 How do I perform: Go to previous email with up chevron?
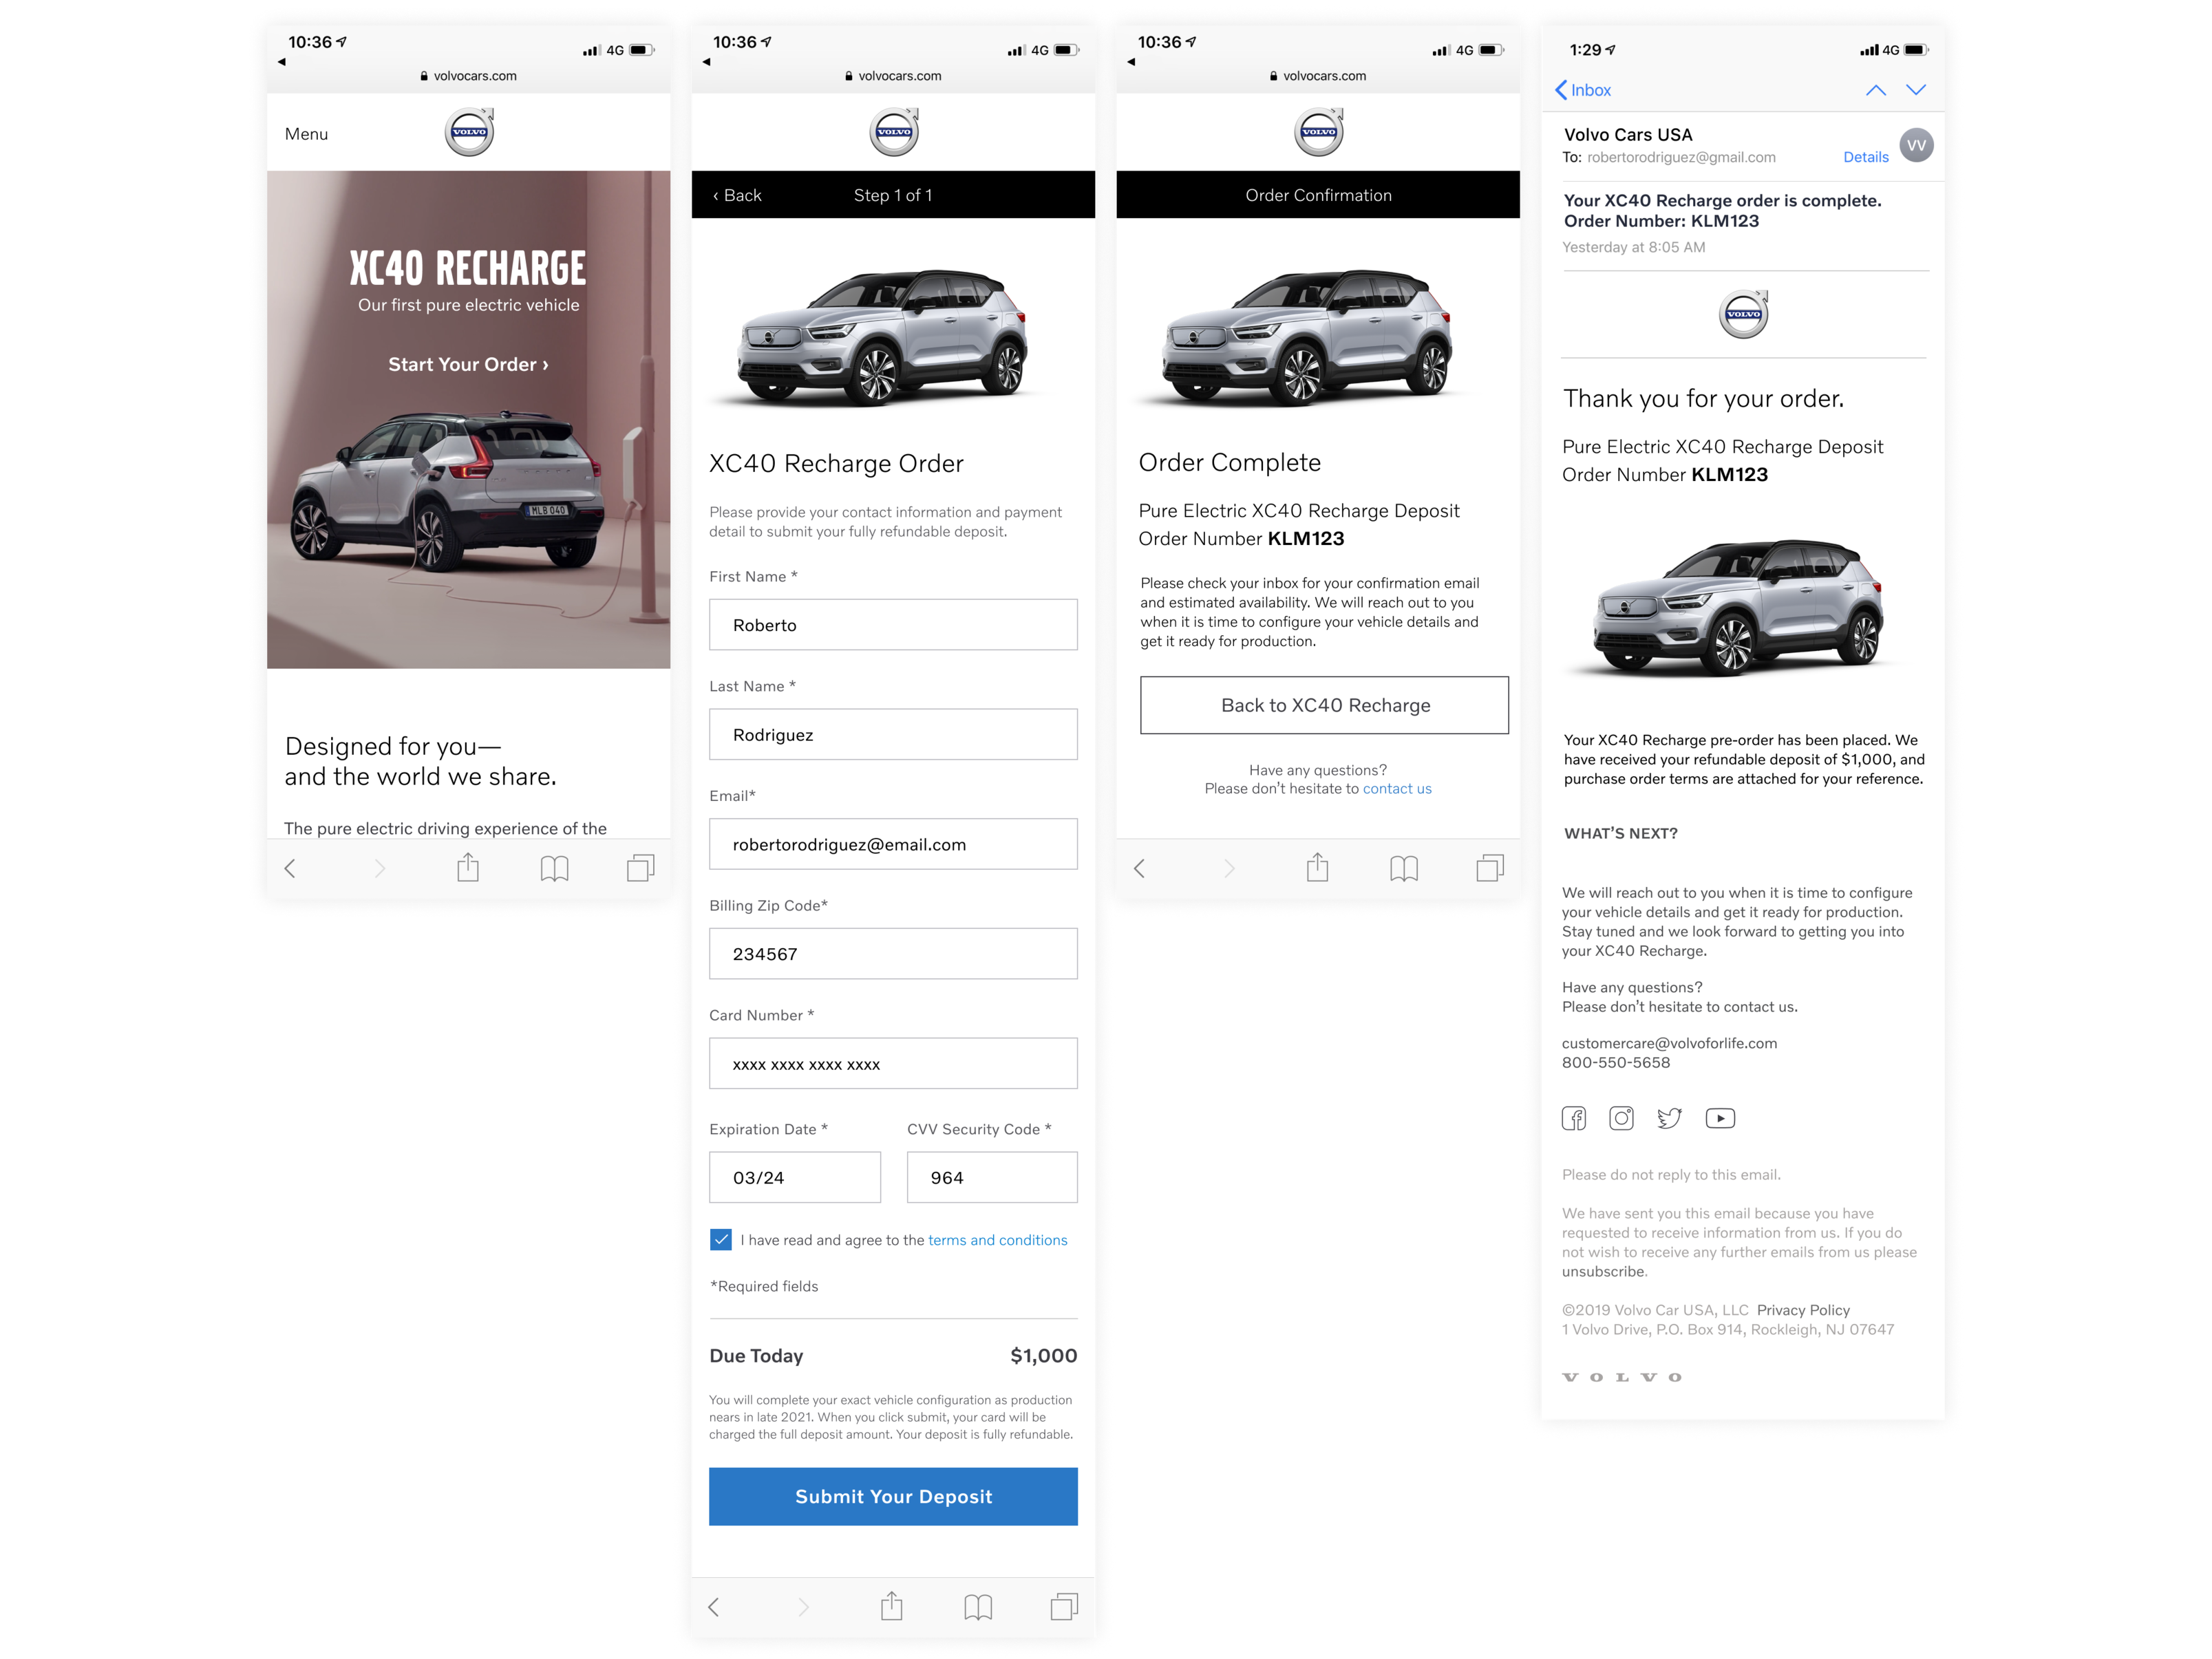click(x=1876, y=90)
